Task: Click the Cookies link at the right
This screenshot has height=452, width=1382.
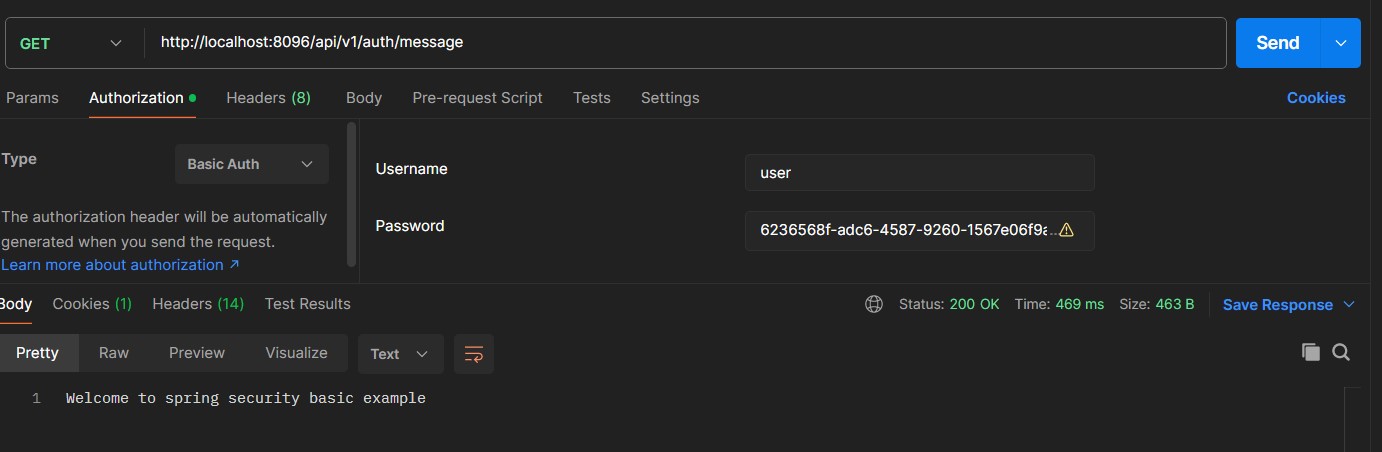Action: [x=1315, y=98]
